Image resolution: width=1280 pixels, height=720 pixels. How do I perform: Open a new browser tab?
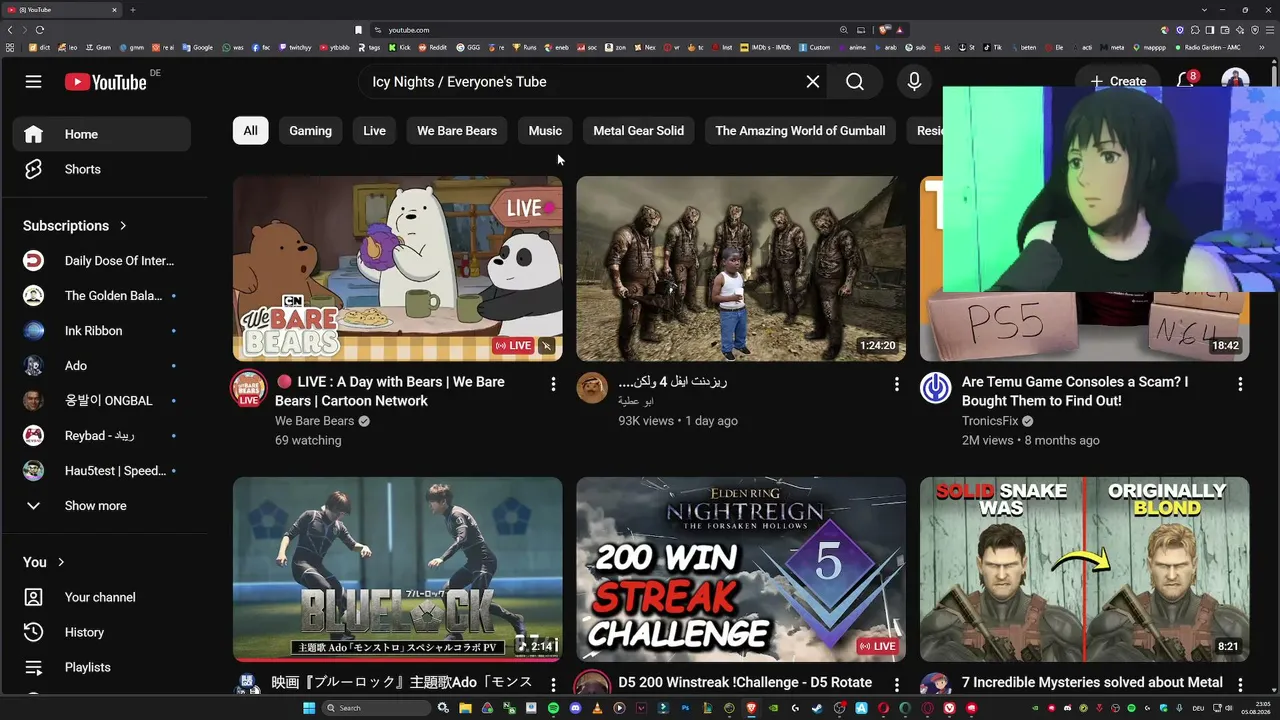(x=132, y=10)
